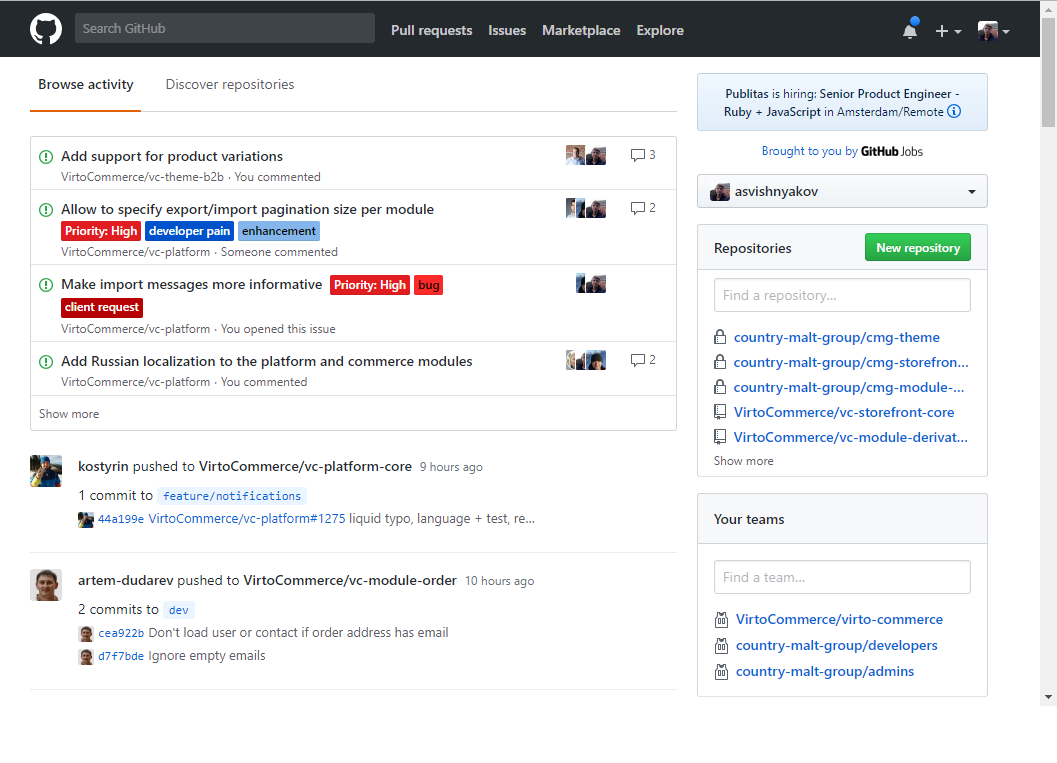Open kostyrin user profile link
The height and width of the screenshot is (763, 1057).
pos(103,466)
